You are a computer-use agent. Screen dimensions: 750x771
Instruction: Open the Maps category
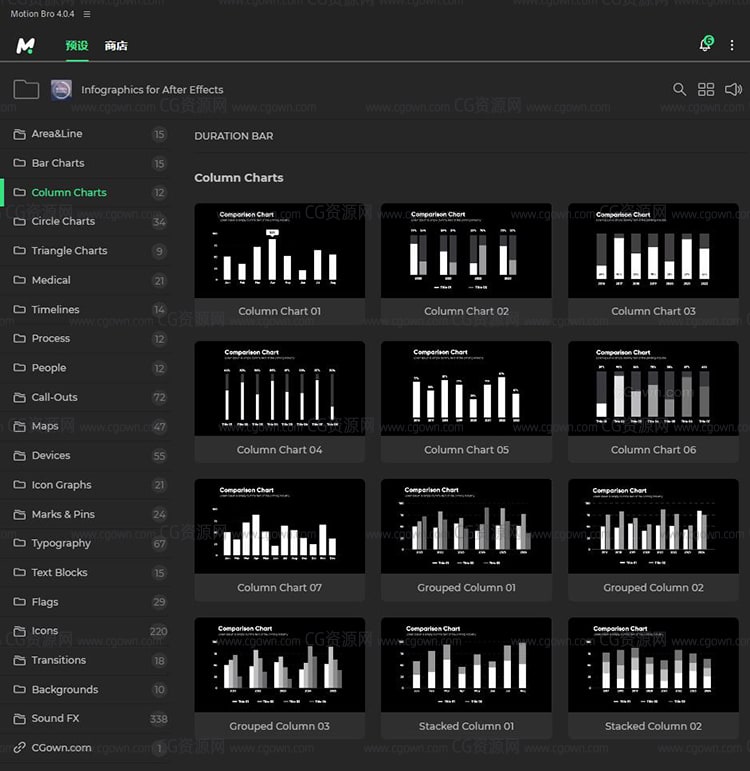point(85,426)
